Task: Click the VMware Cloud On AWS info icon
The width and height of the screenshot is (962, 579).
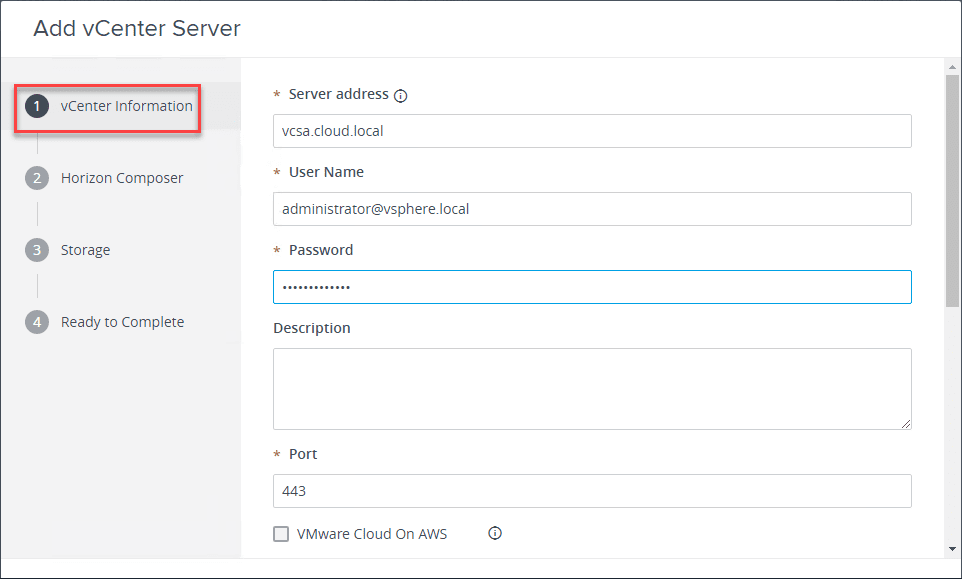Action: tap(494, 533)
